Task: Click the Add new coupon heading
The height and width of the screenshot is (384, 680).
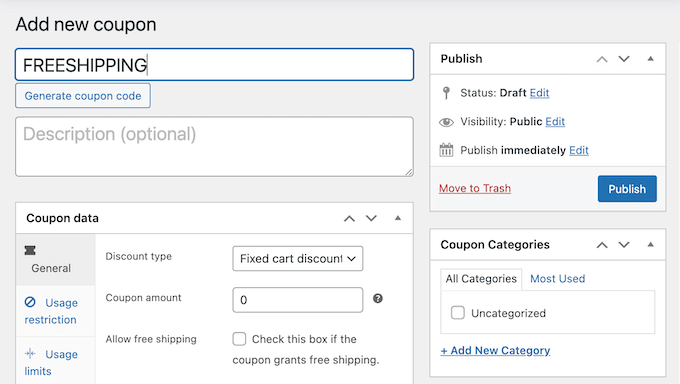Action: [x=86, y=24]
